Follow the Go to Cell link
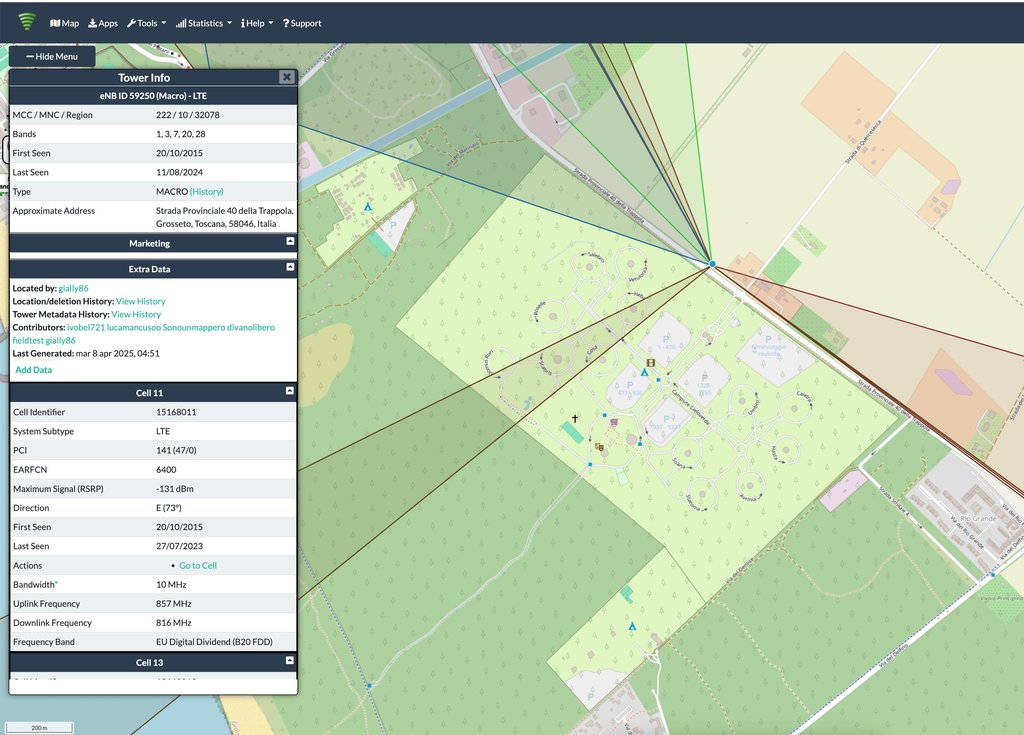Screen dimensions: 1024x735 tap(198, 566)
